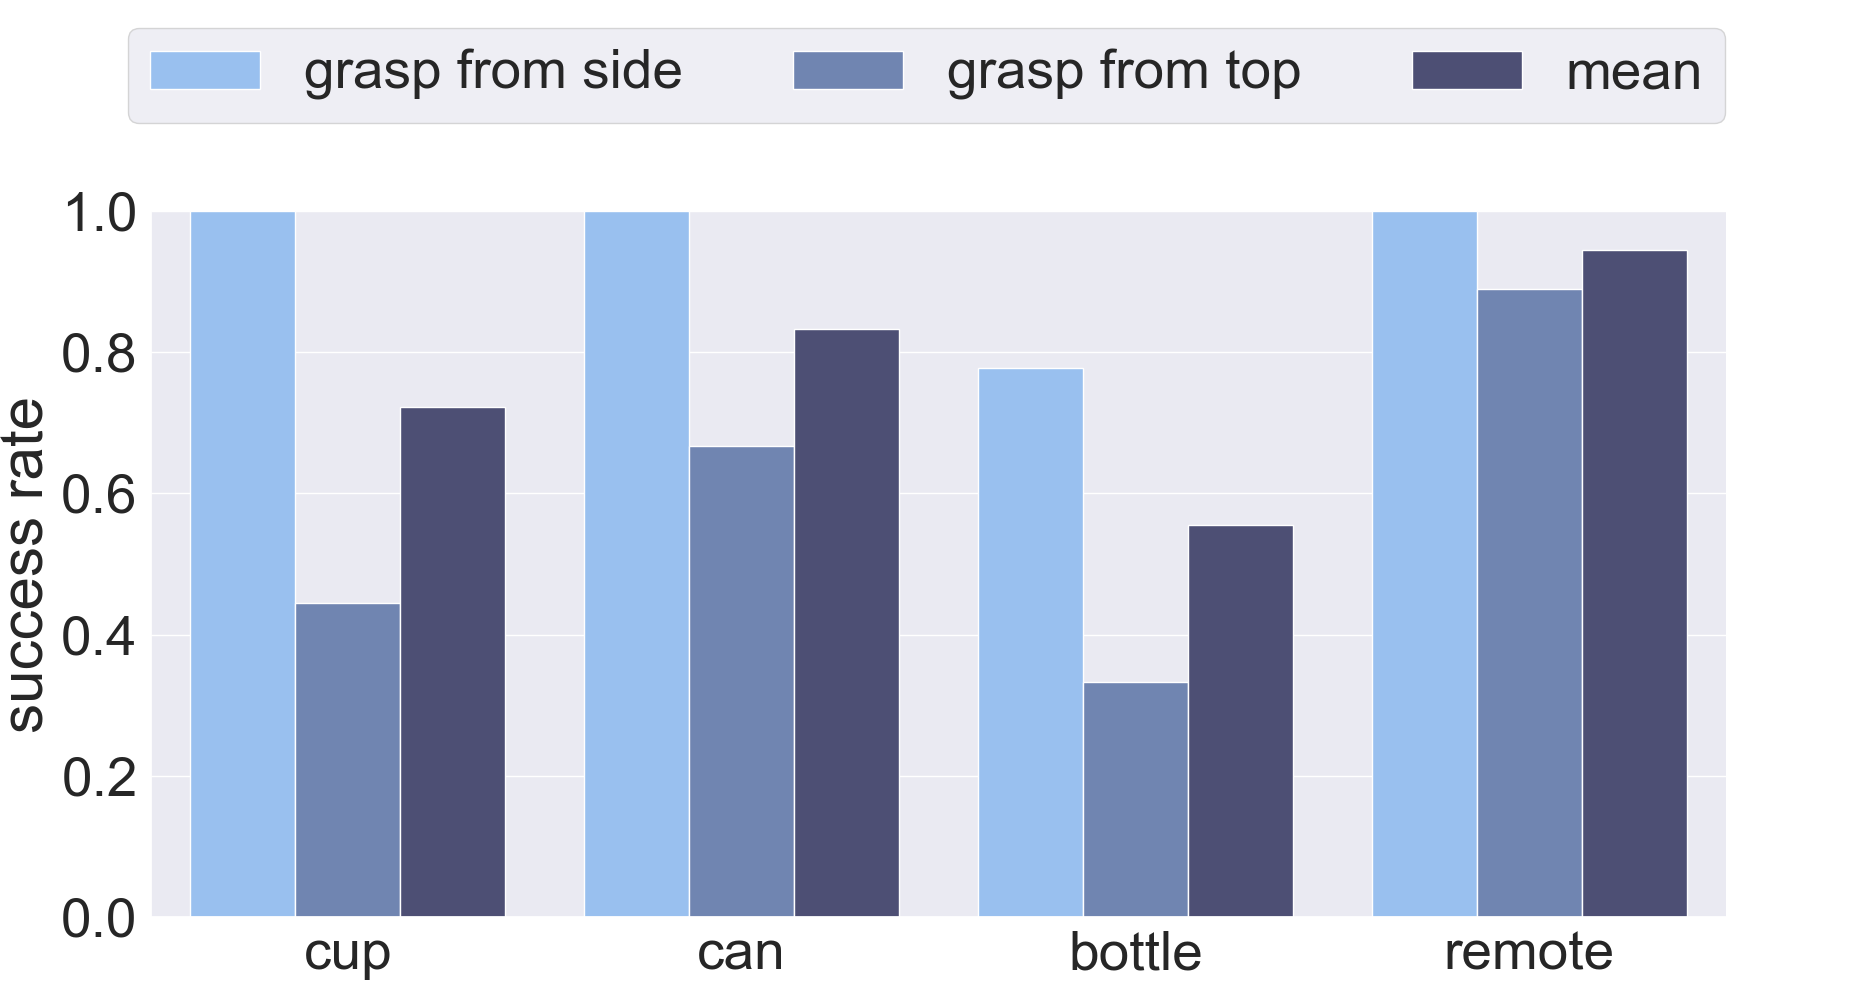Select the bottle grasp from top bar
The width and height of the screenshot is (1853, 989).
pyautogui.click(x=1136, y=799)
